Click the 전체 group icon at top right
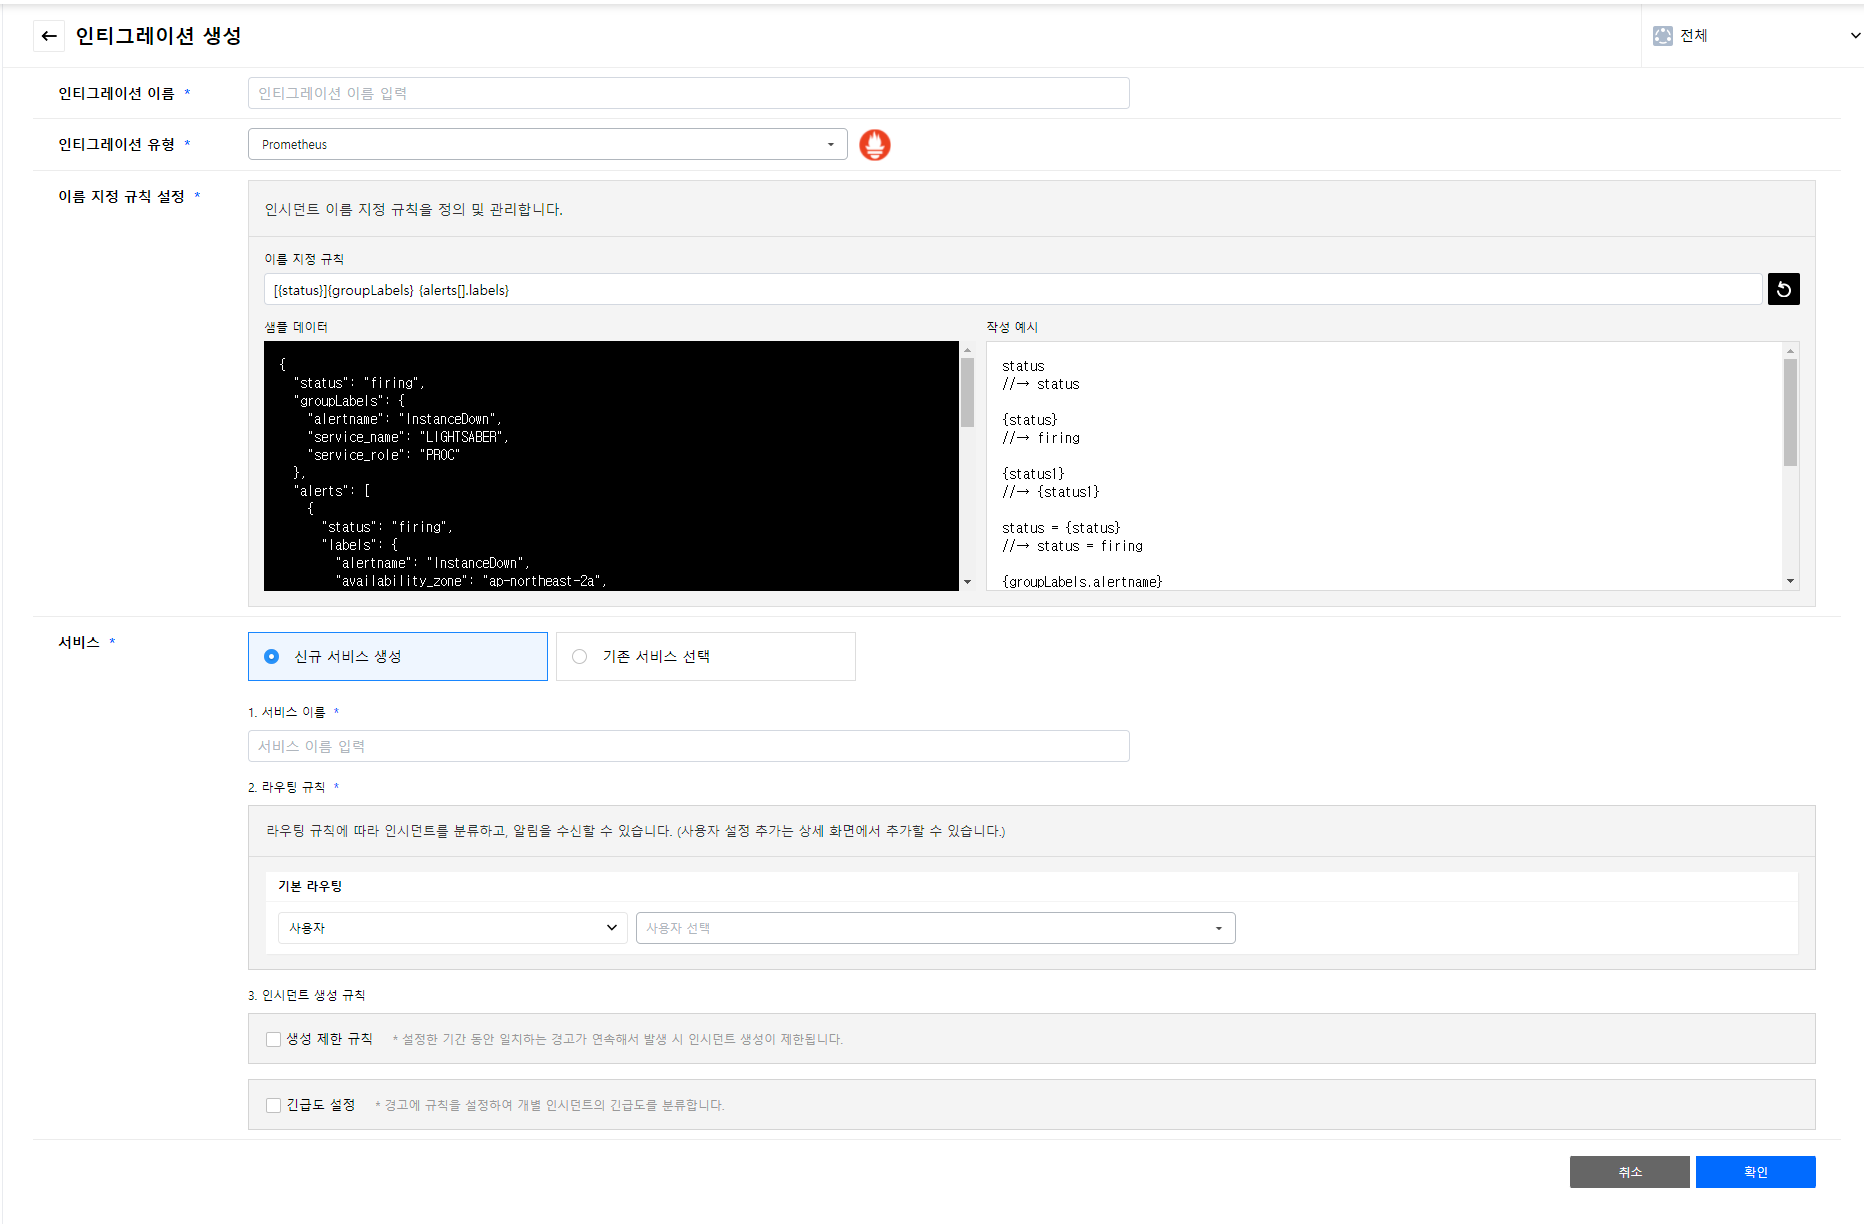 pos(1662,36)
